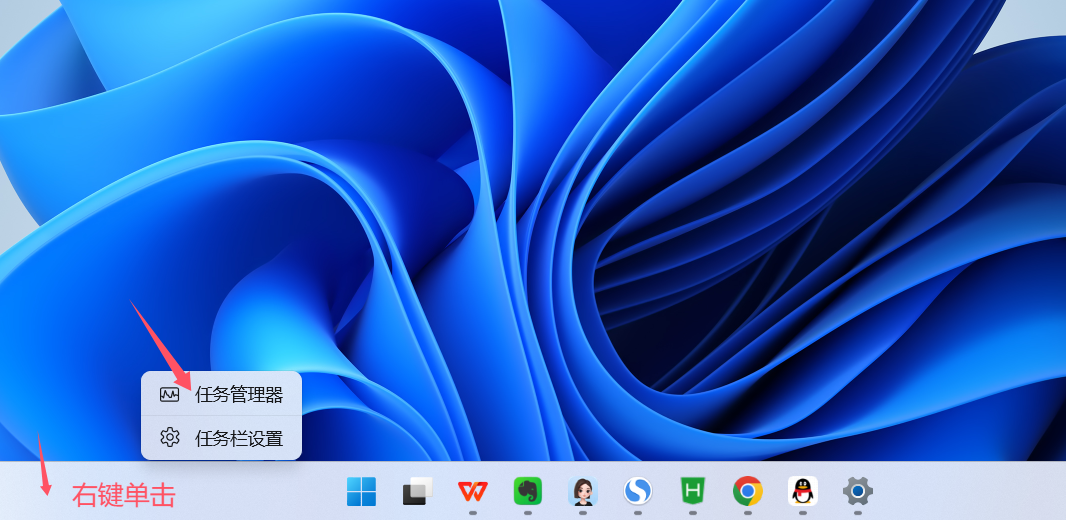The image size is (1066, 520).
Task: Open Task View from the taskbar
Action: [417, 491]
